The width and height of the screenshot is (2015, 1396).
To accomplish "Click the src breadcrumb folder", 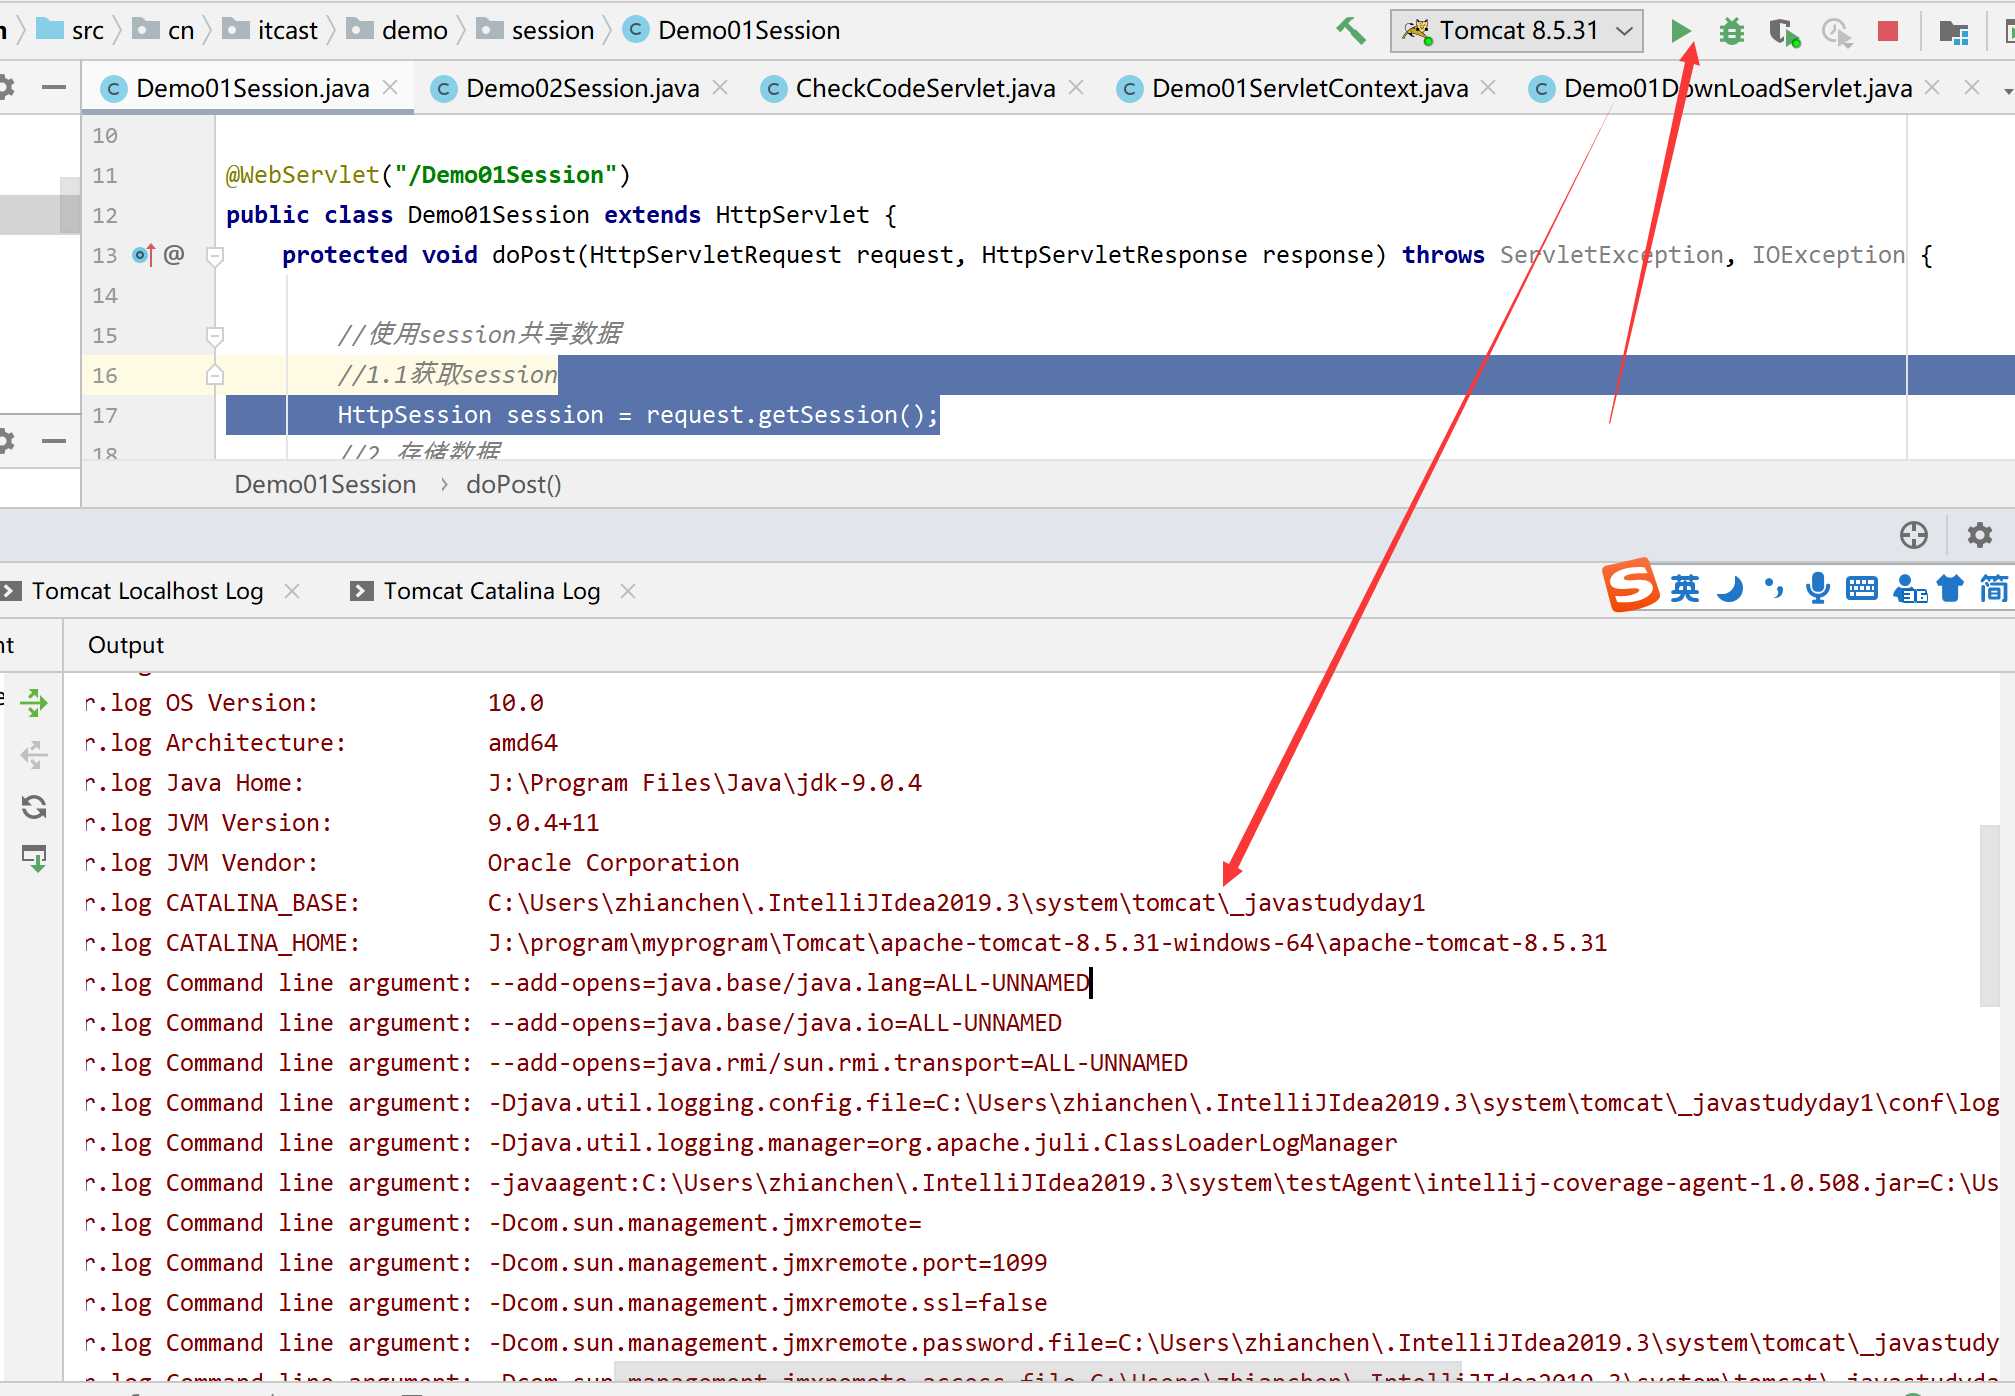I will (x=70, y=31).
